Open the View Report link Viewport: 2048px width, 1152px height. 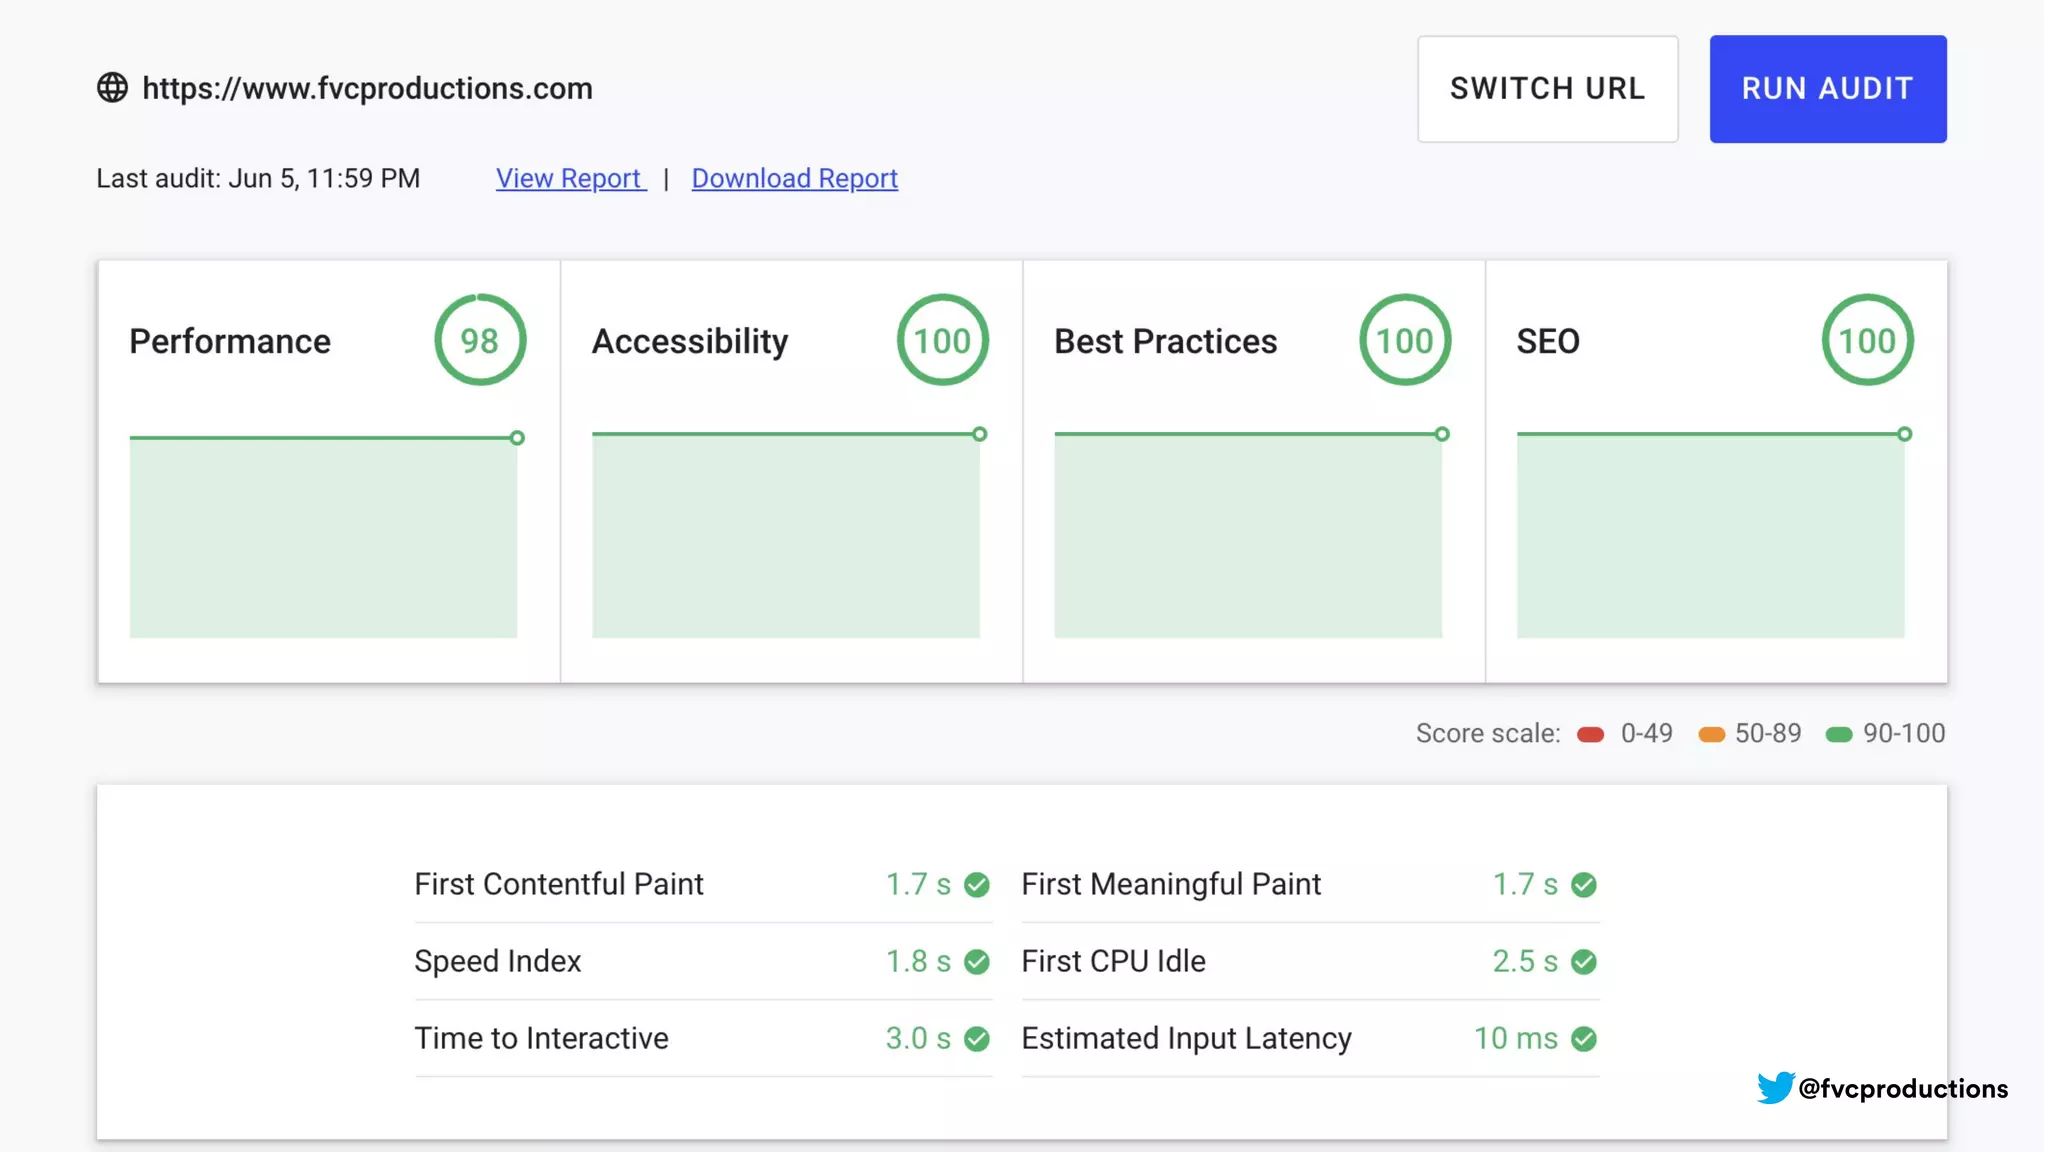[x=570, y=178]
